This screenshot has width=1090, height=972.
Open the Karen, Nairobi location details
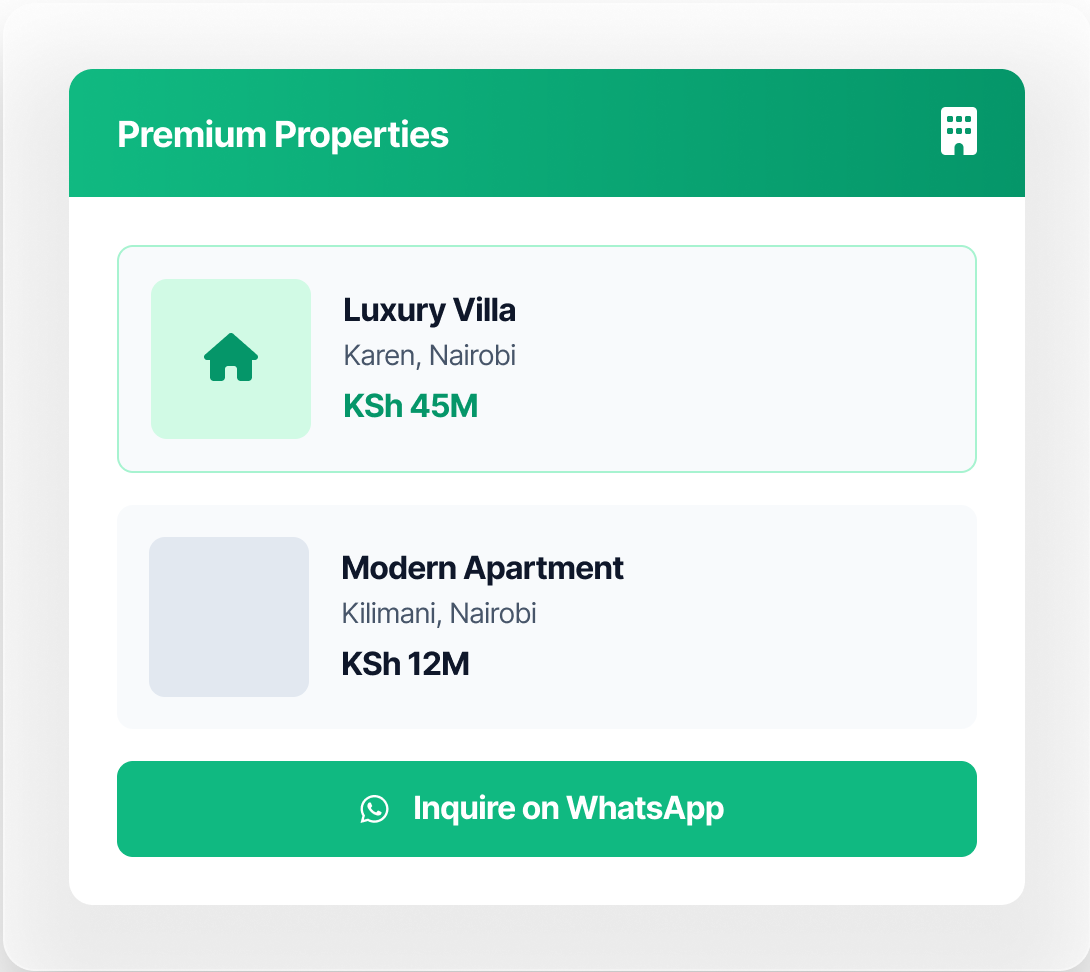tap(429, 355)
